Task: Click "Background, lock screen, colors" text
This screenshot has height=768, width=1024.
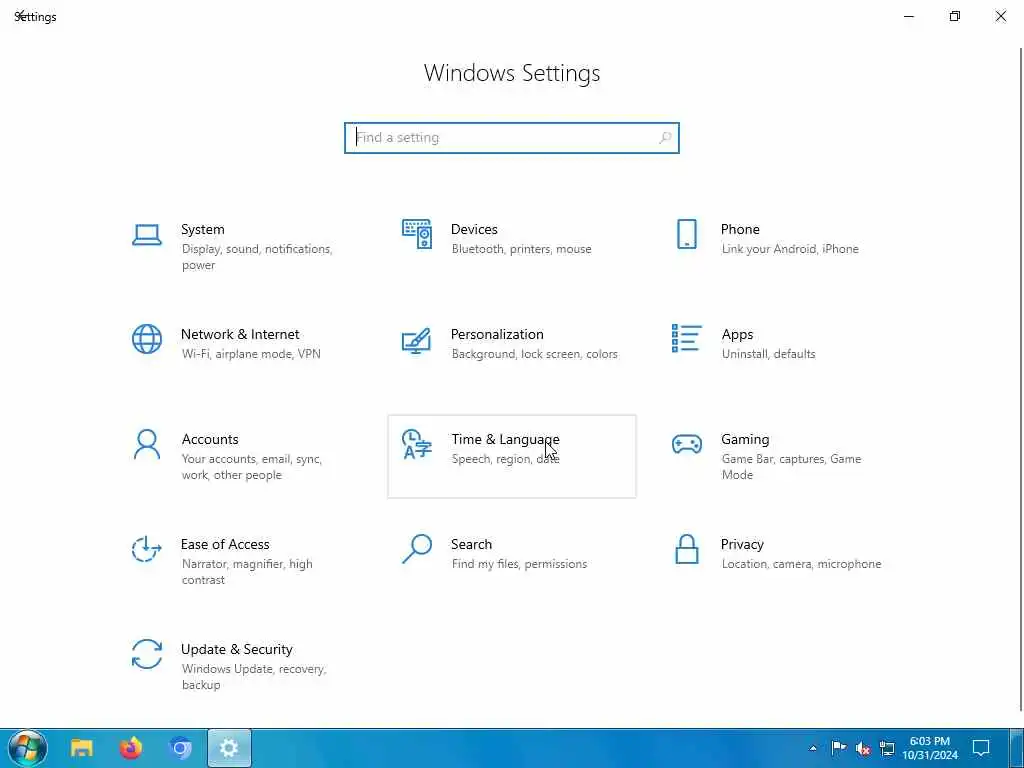Action: click(x=534, y=354)
